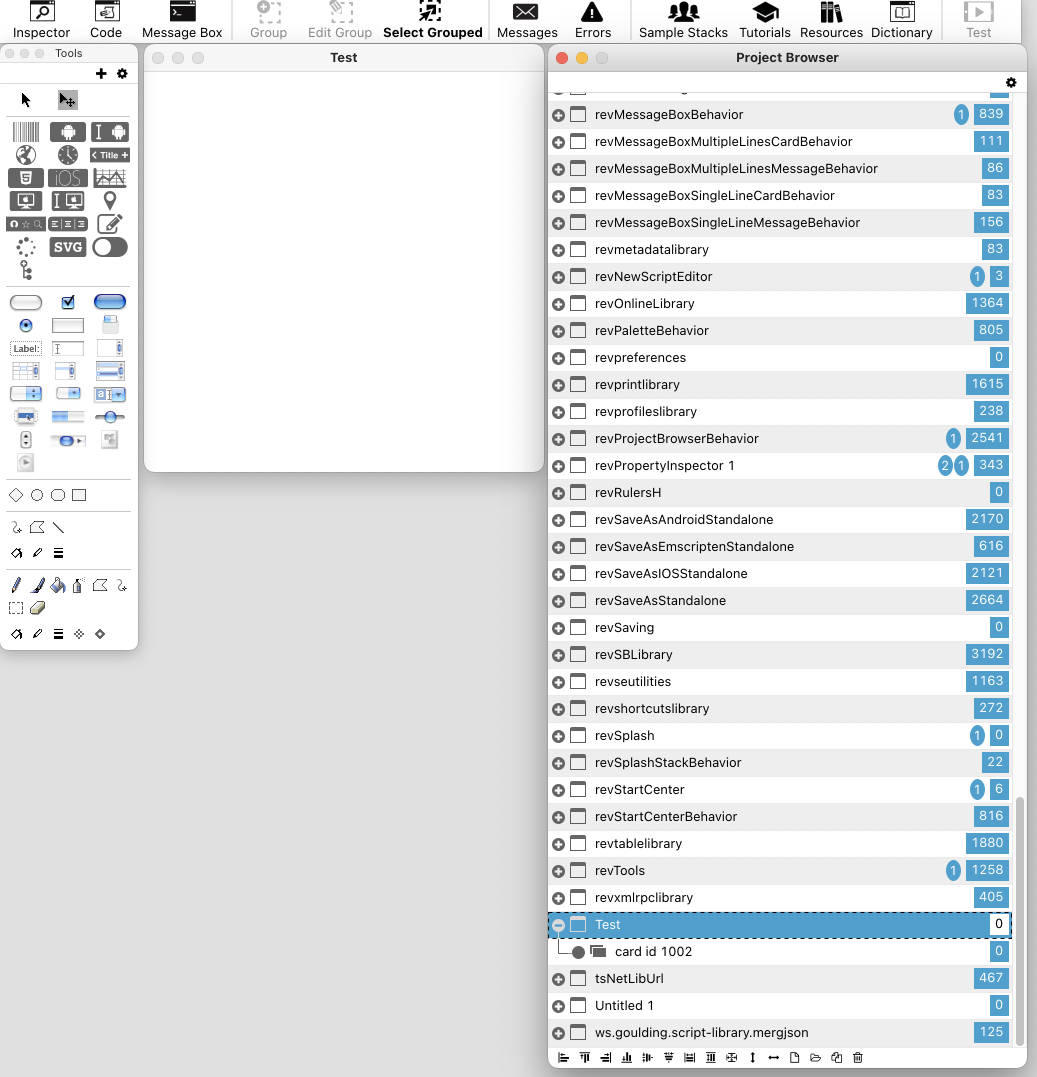This screenshot has width=1037, height=1077.
Task: Pick the rectangle graphic tool
Action: point(79,495)
